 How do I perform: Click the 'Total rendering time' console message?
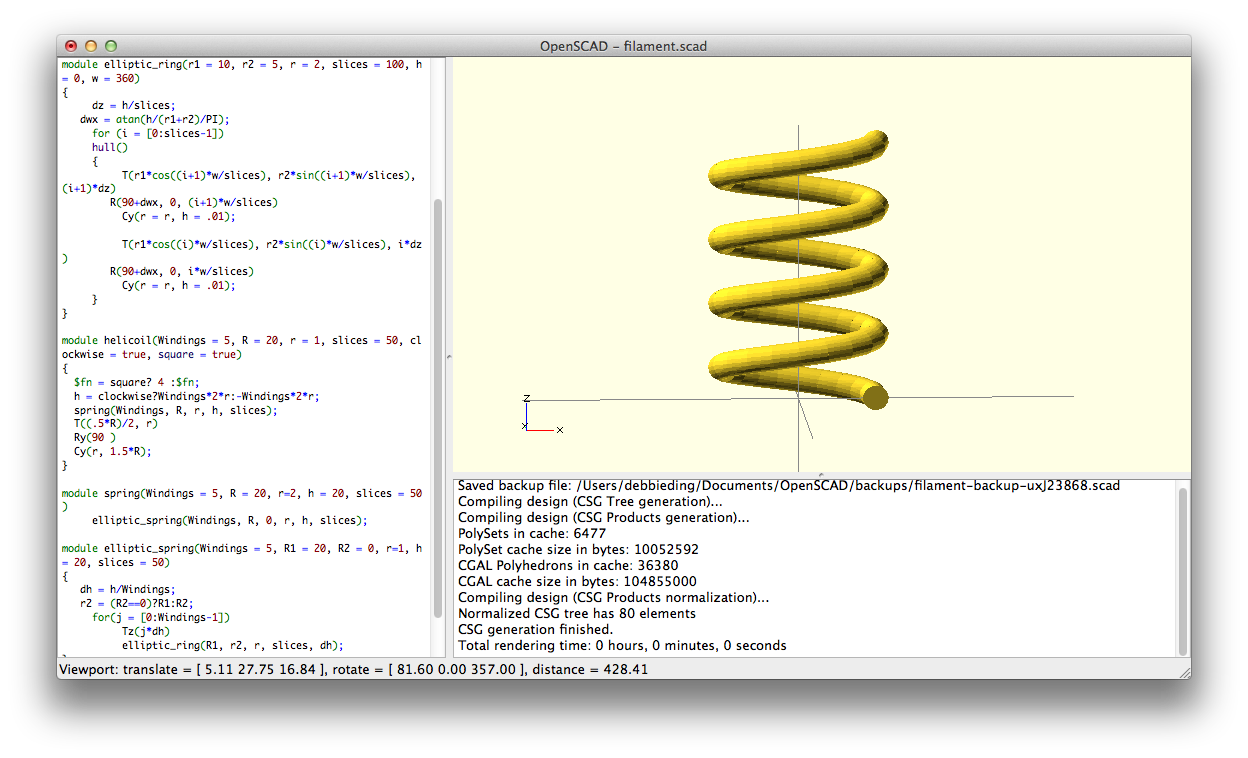pos(621,646)
